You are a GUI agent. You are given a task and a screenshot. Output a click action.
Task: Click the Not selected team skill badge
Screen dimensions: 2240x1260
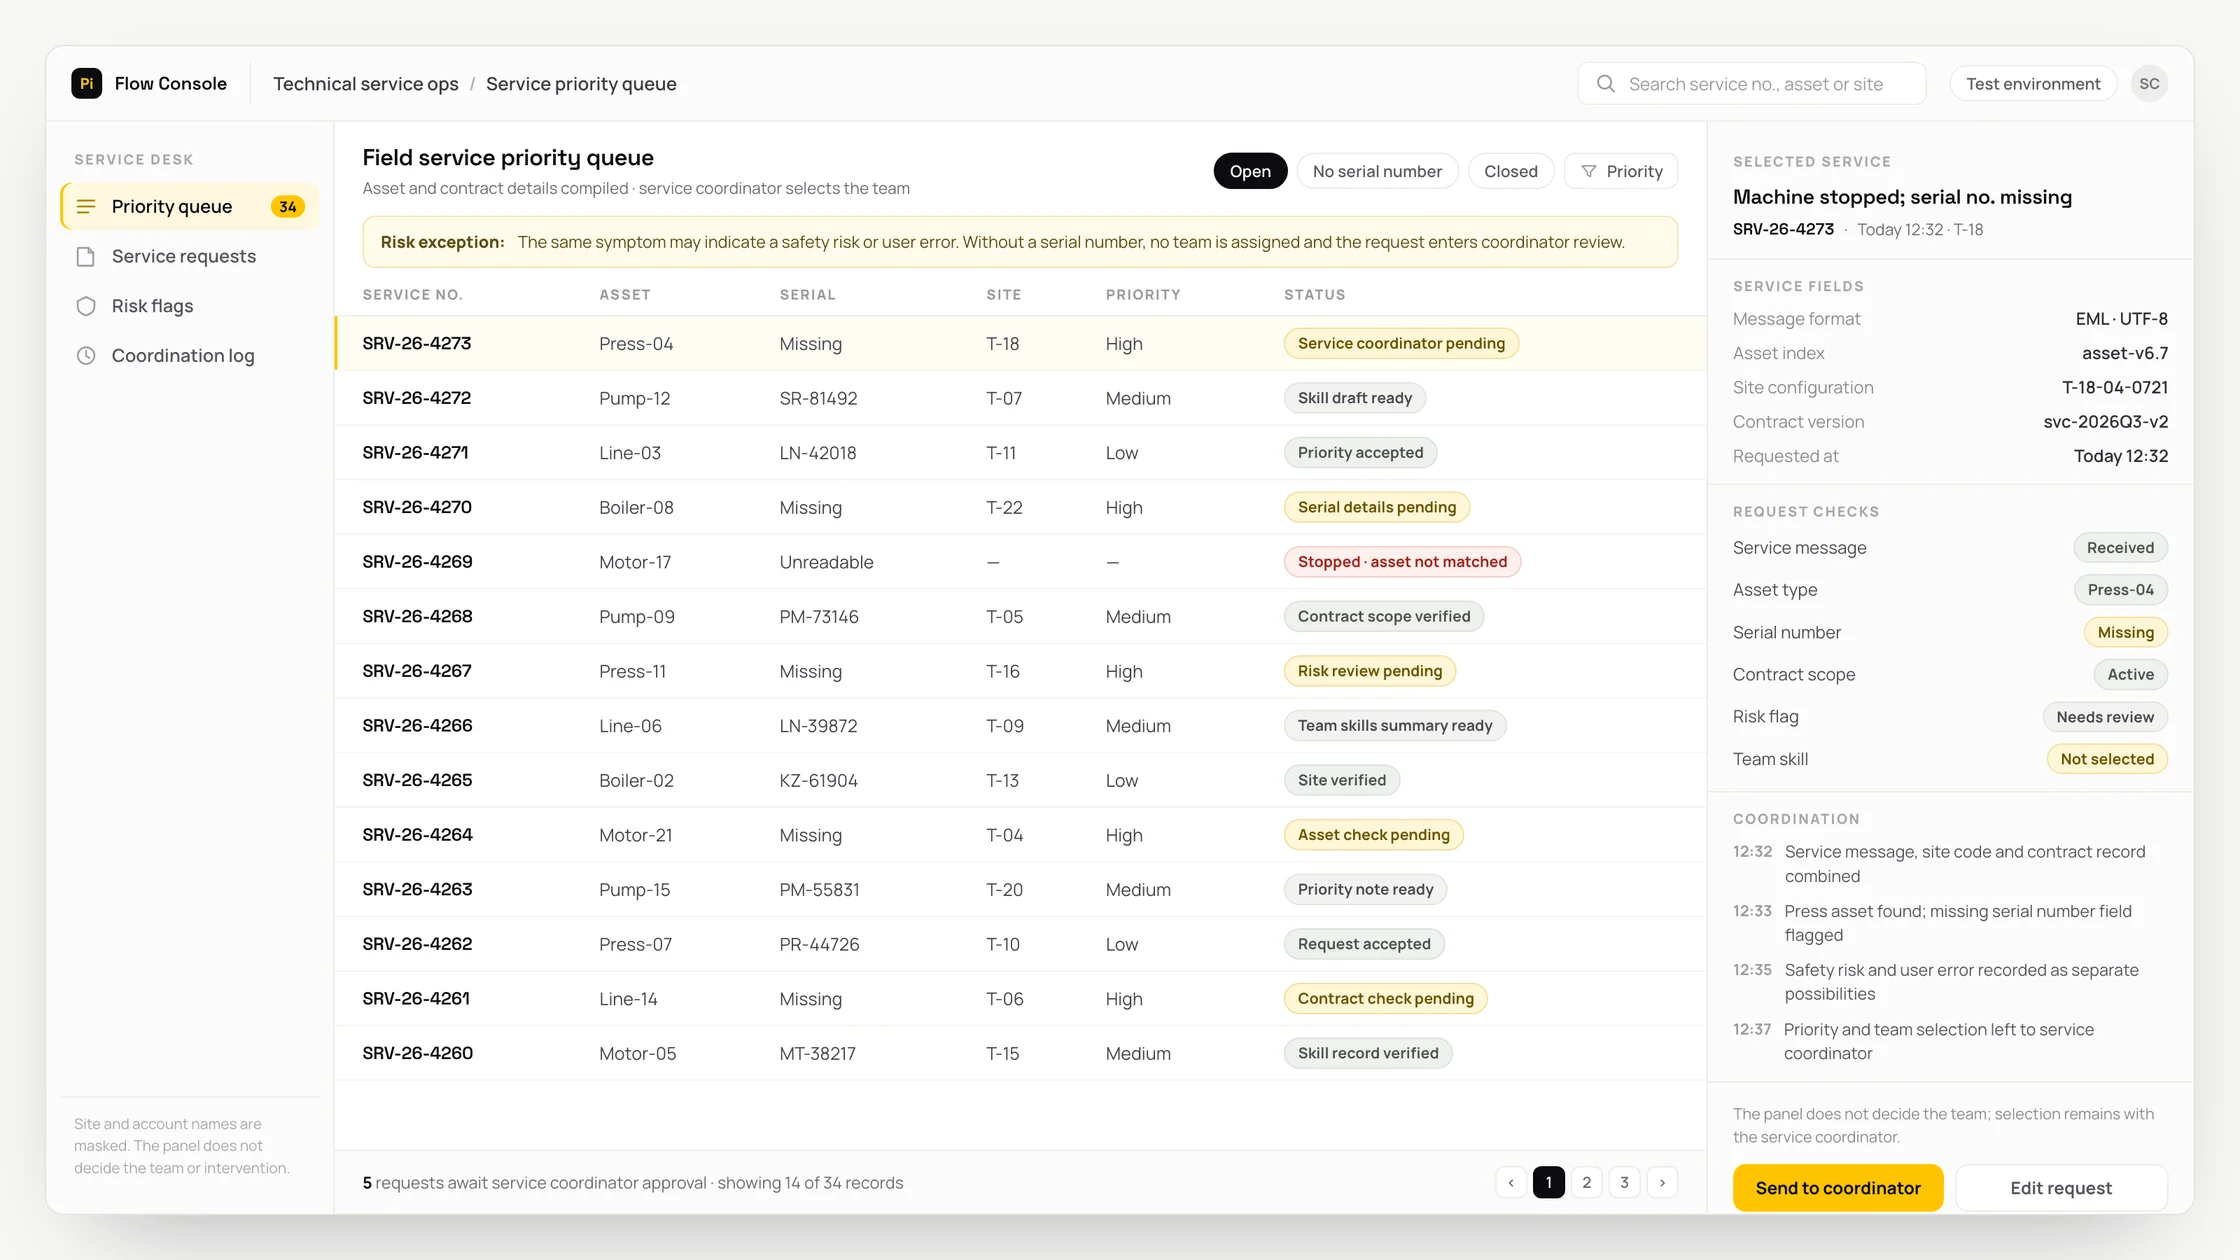point(2107,760)
